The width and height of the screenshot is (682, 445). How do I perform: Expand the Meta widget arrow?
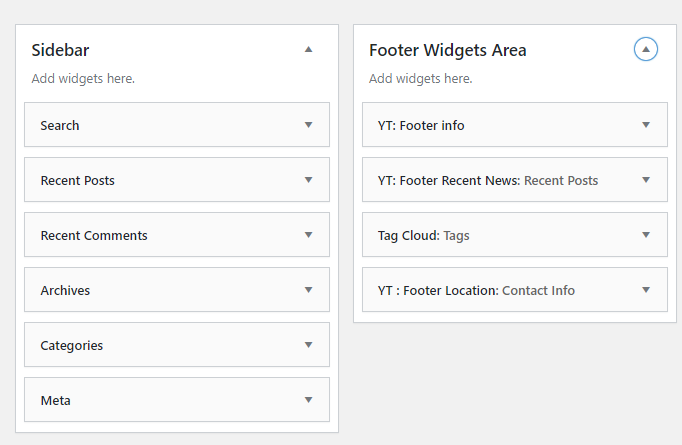tap(308, 400)
